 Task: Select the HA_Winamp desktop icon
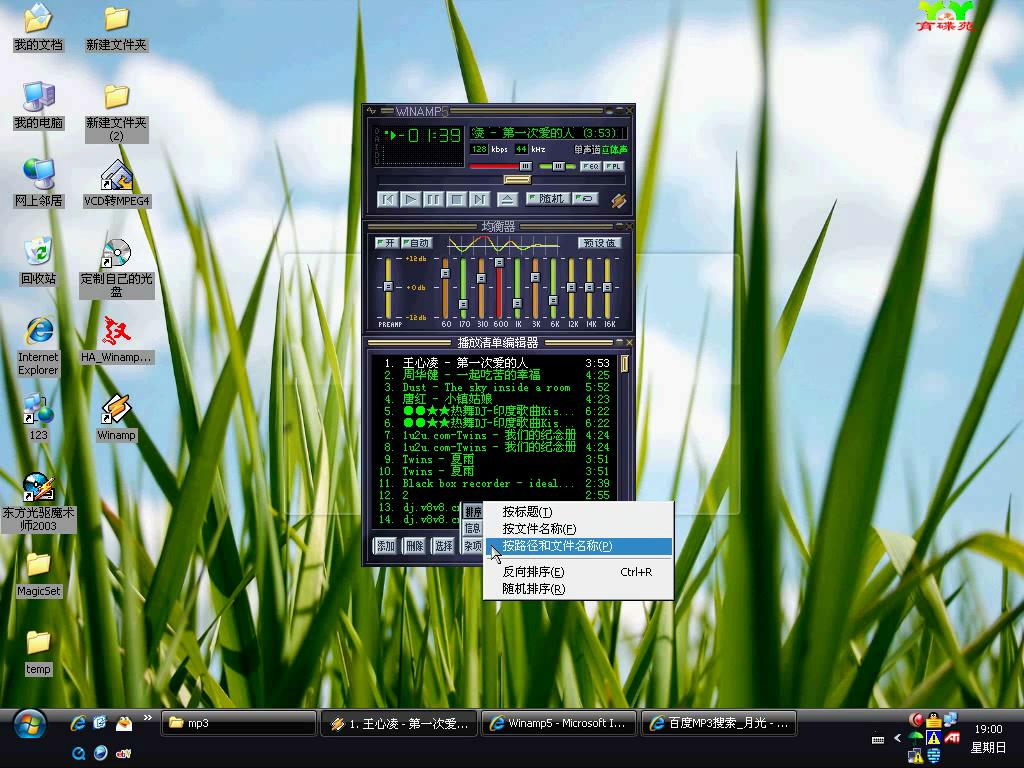point(117,340)
